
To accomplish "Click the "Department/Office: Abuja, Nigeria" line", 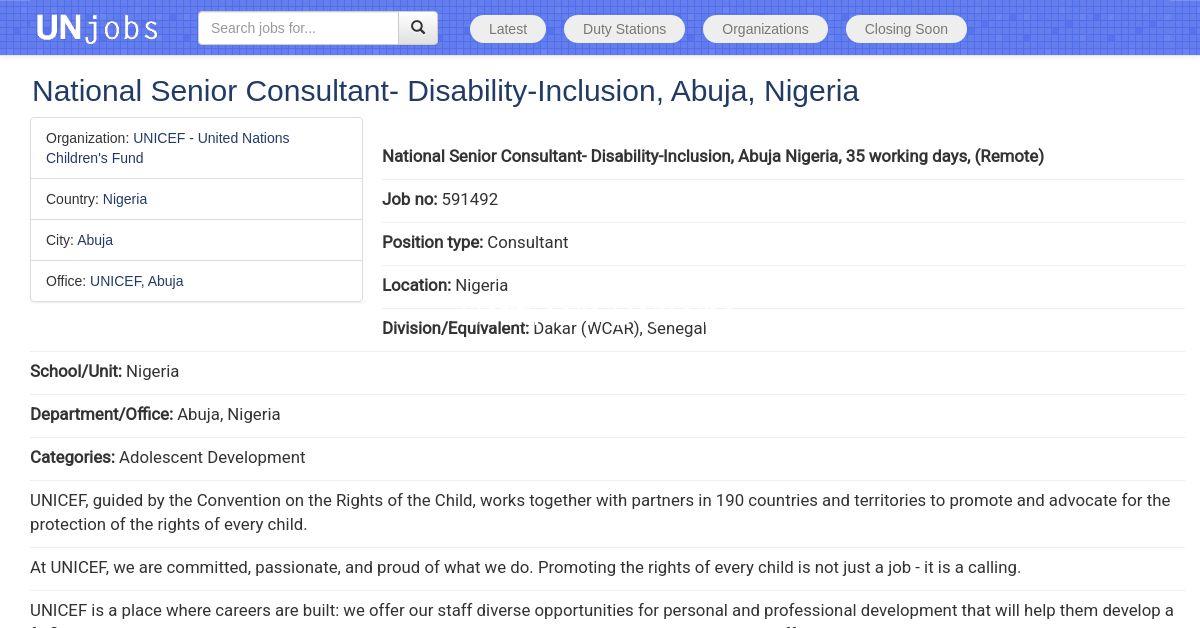I will pos(155,414).
